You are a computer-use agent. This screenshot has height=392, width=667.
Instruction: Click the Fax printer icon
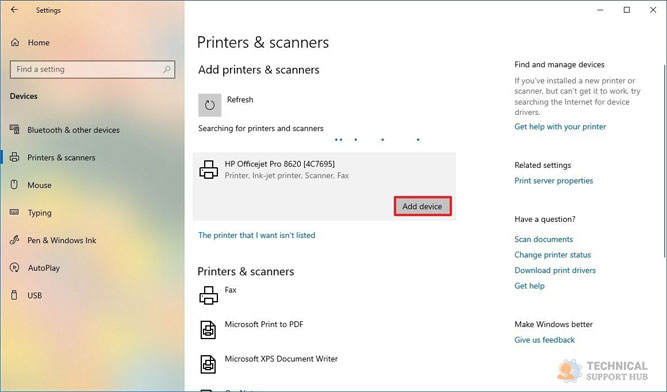click(x=208, y=295)
